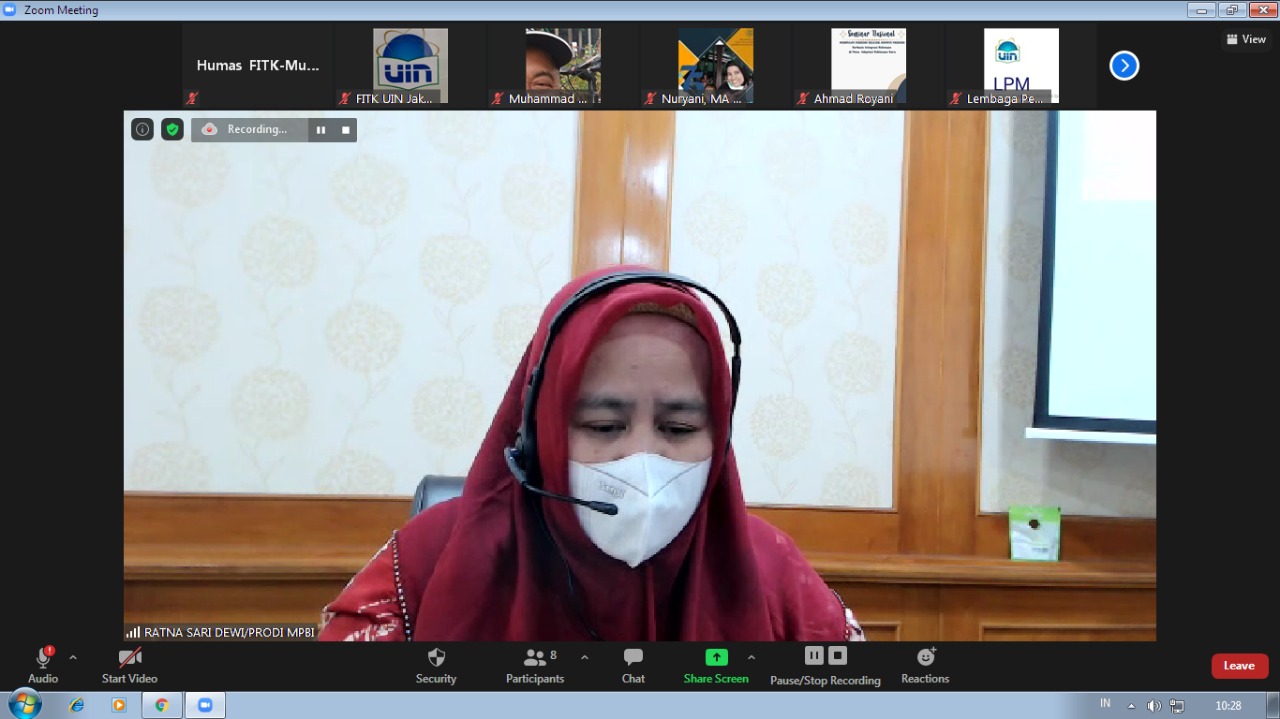1280x719 pixels.
Task: Click the green encryption shield icon
Action: pos(172,129)
